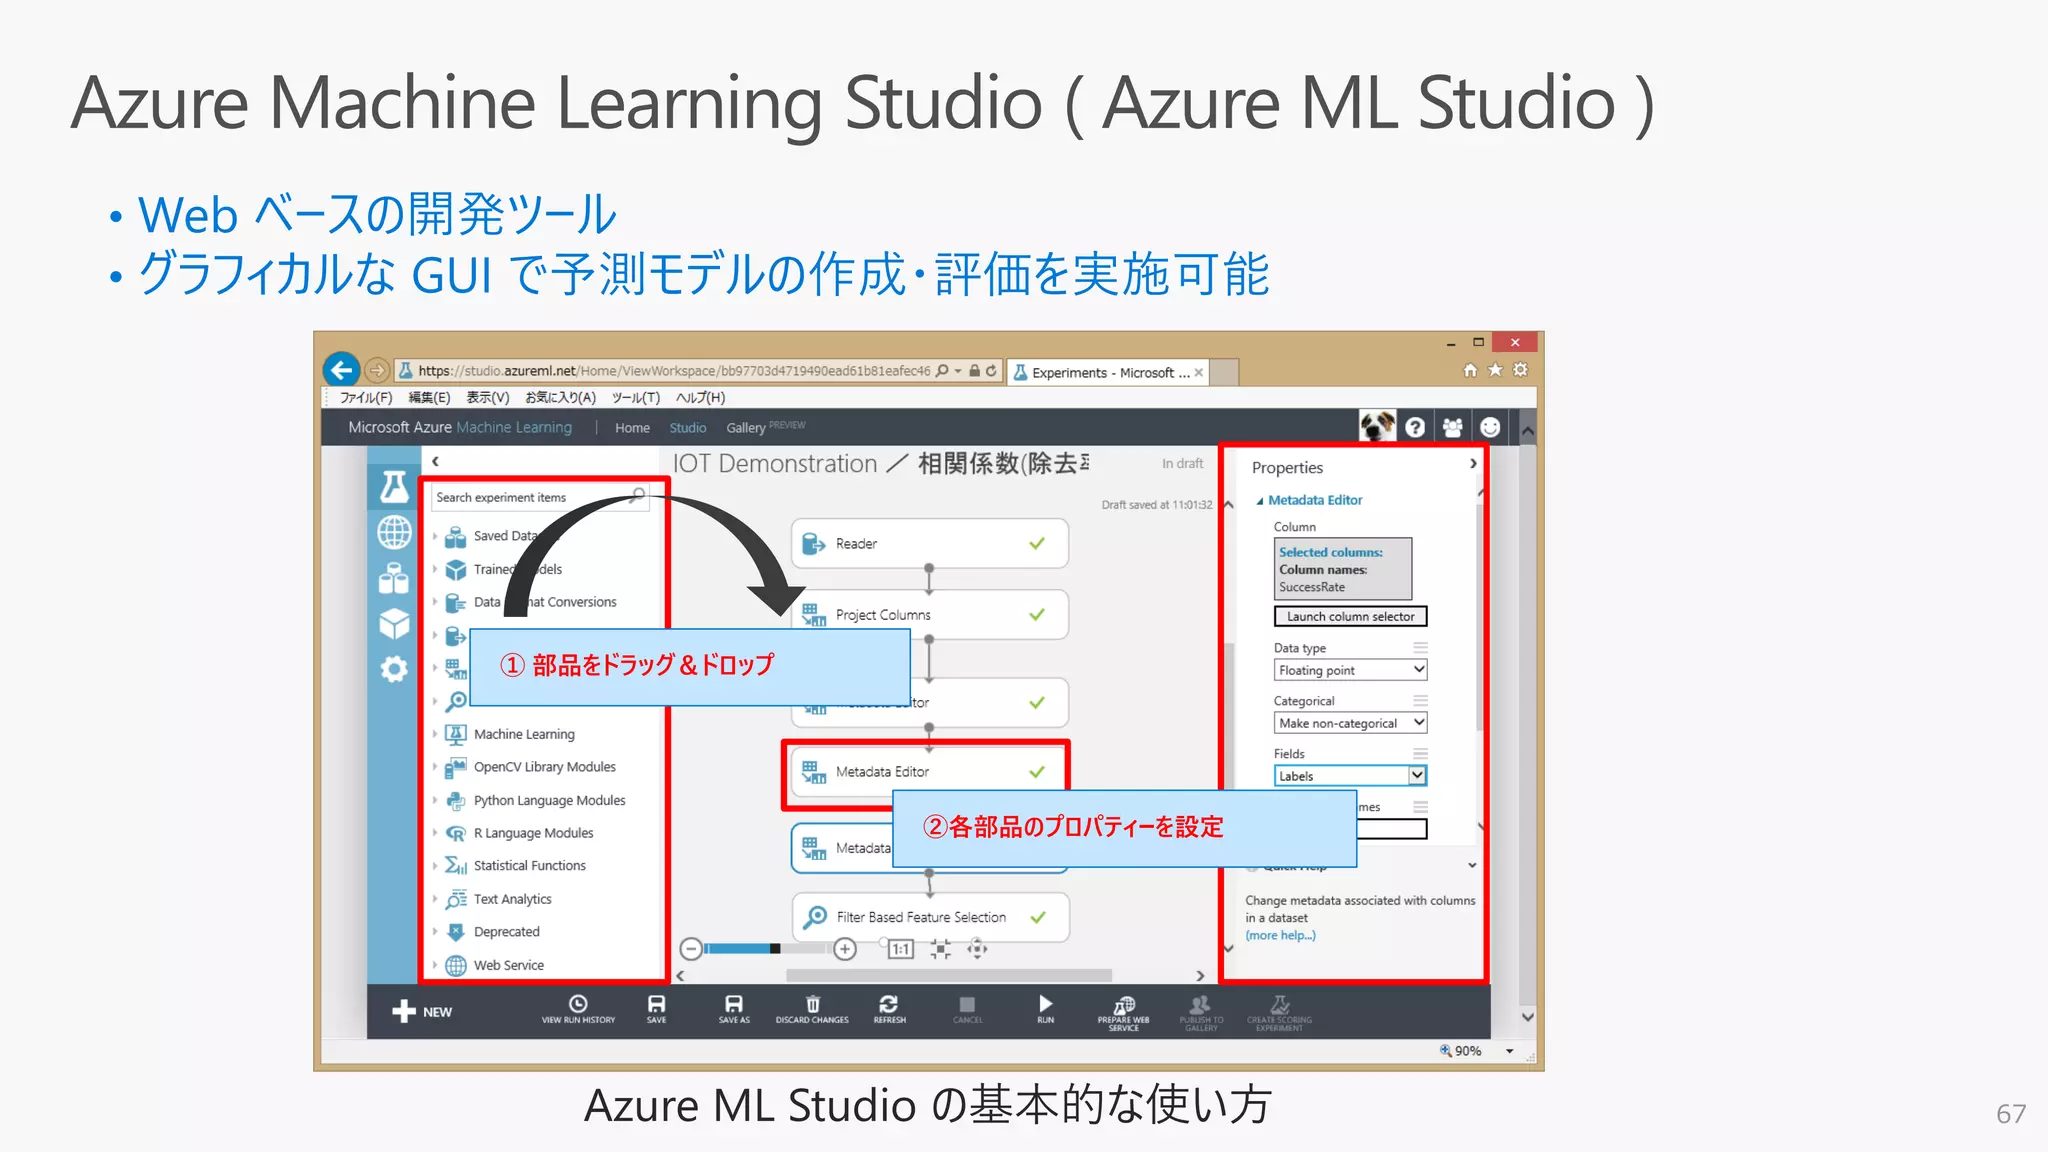Click the canvas zoom out minus icon
This screenshot has height=1152, width=2048.
[691, 949]
